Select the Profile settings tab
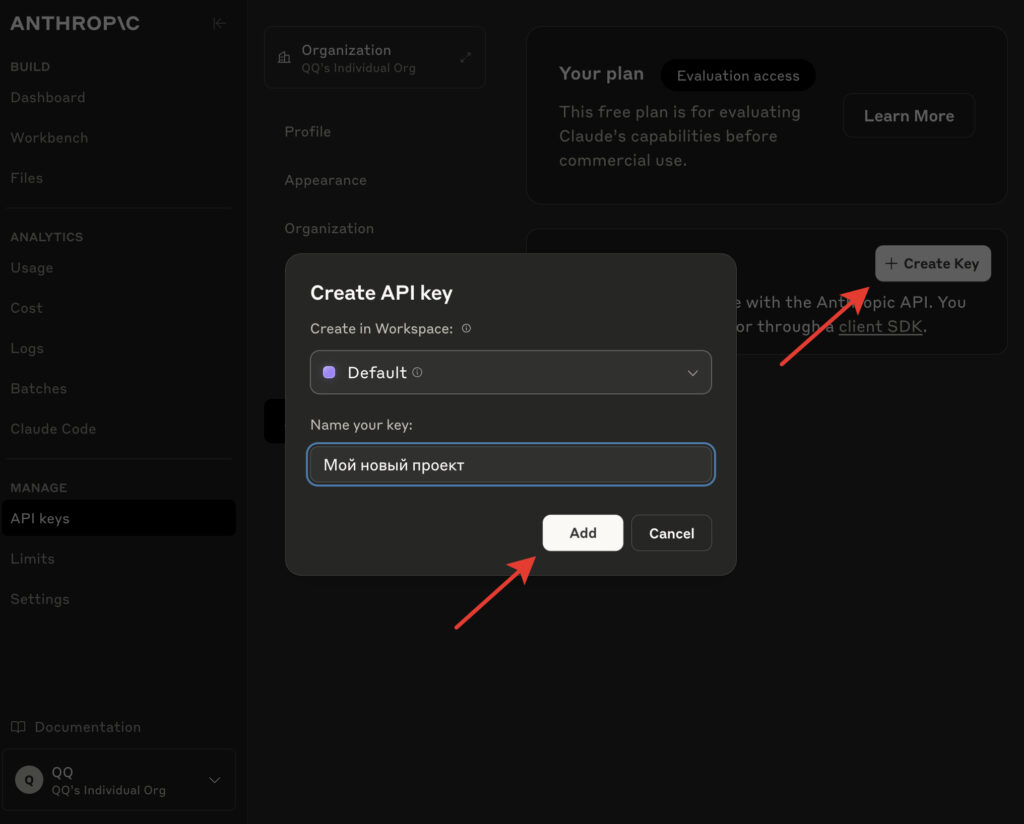1024x824 pixels. click(308, 132)
